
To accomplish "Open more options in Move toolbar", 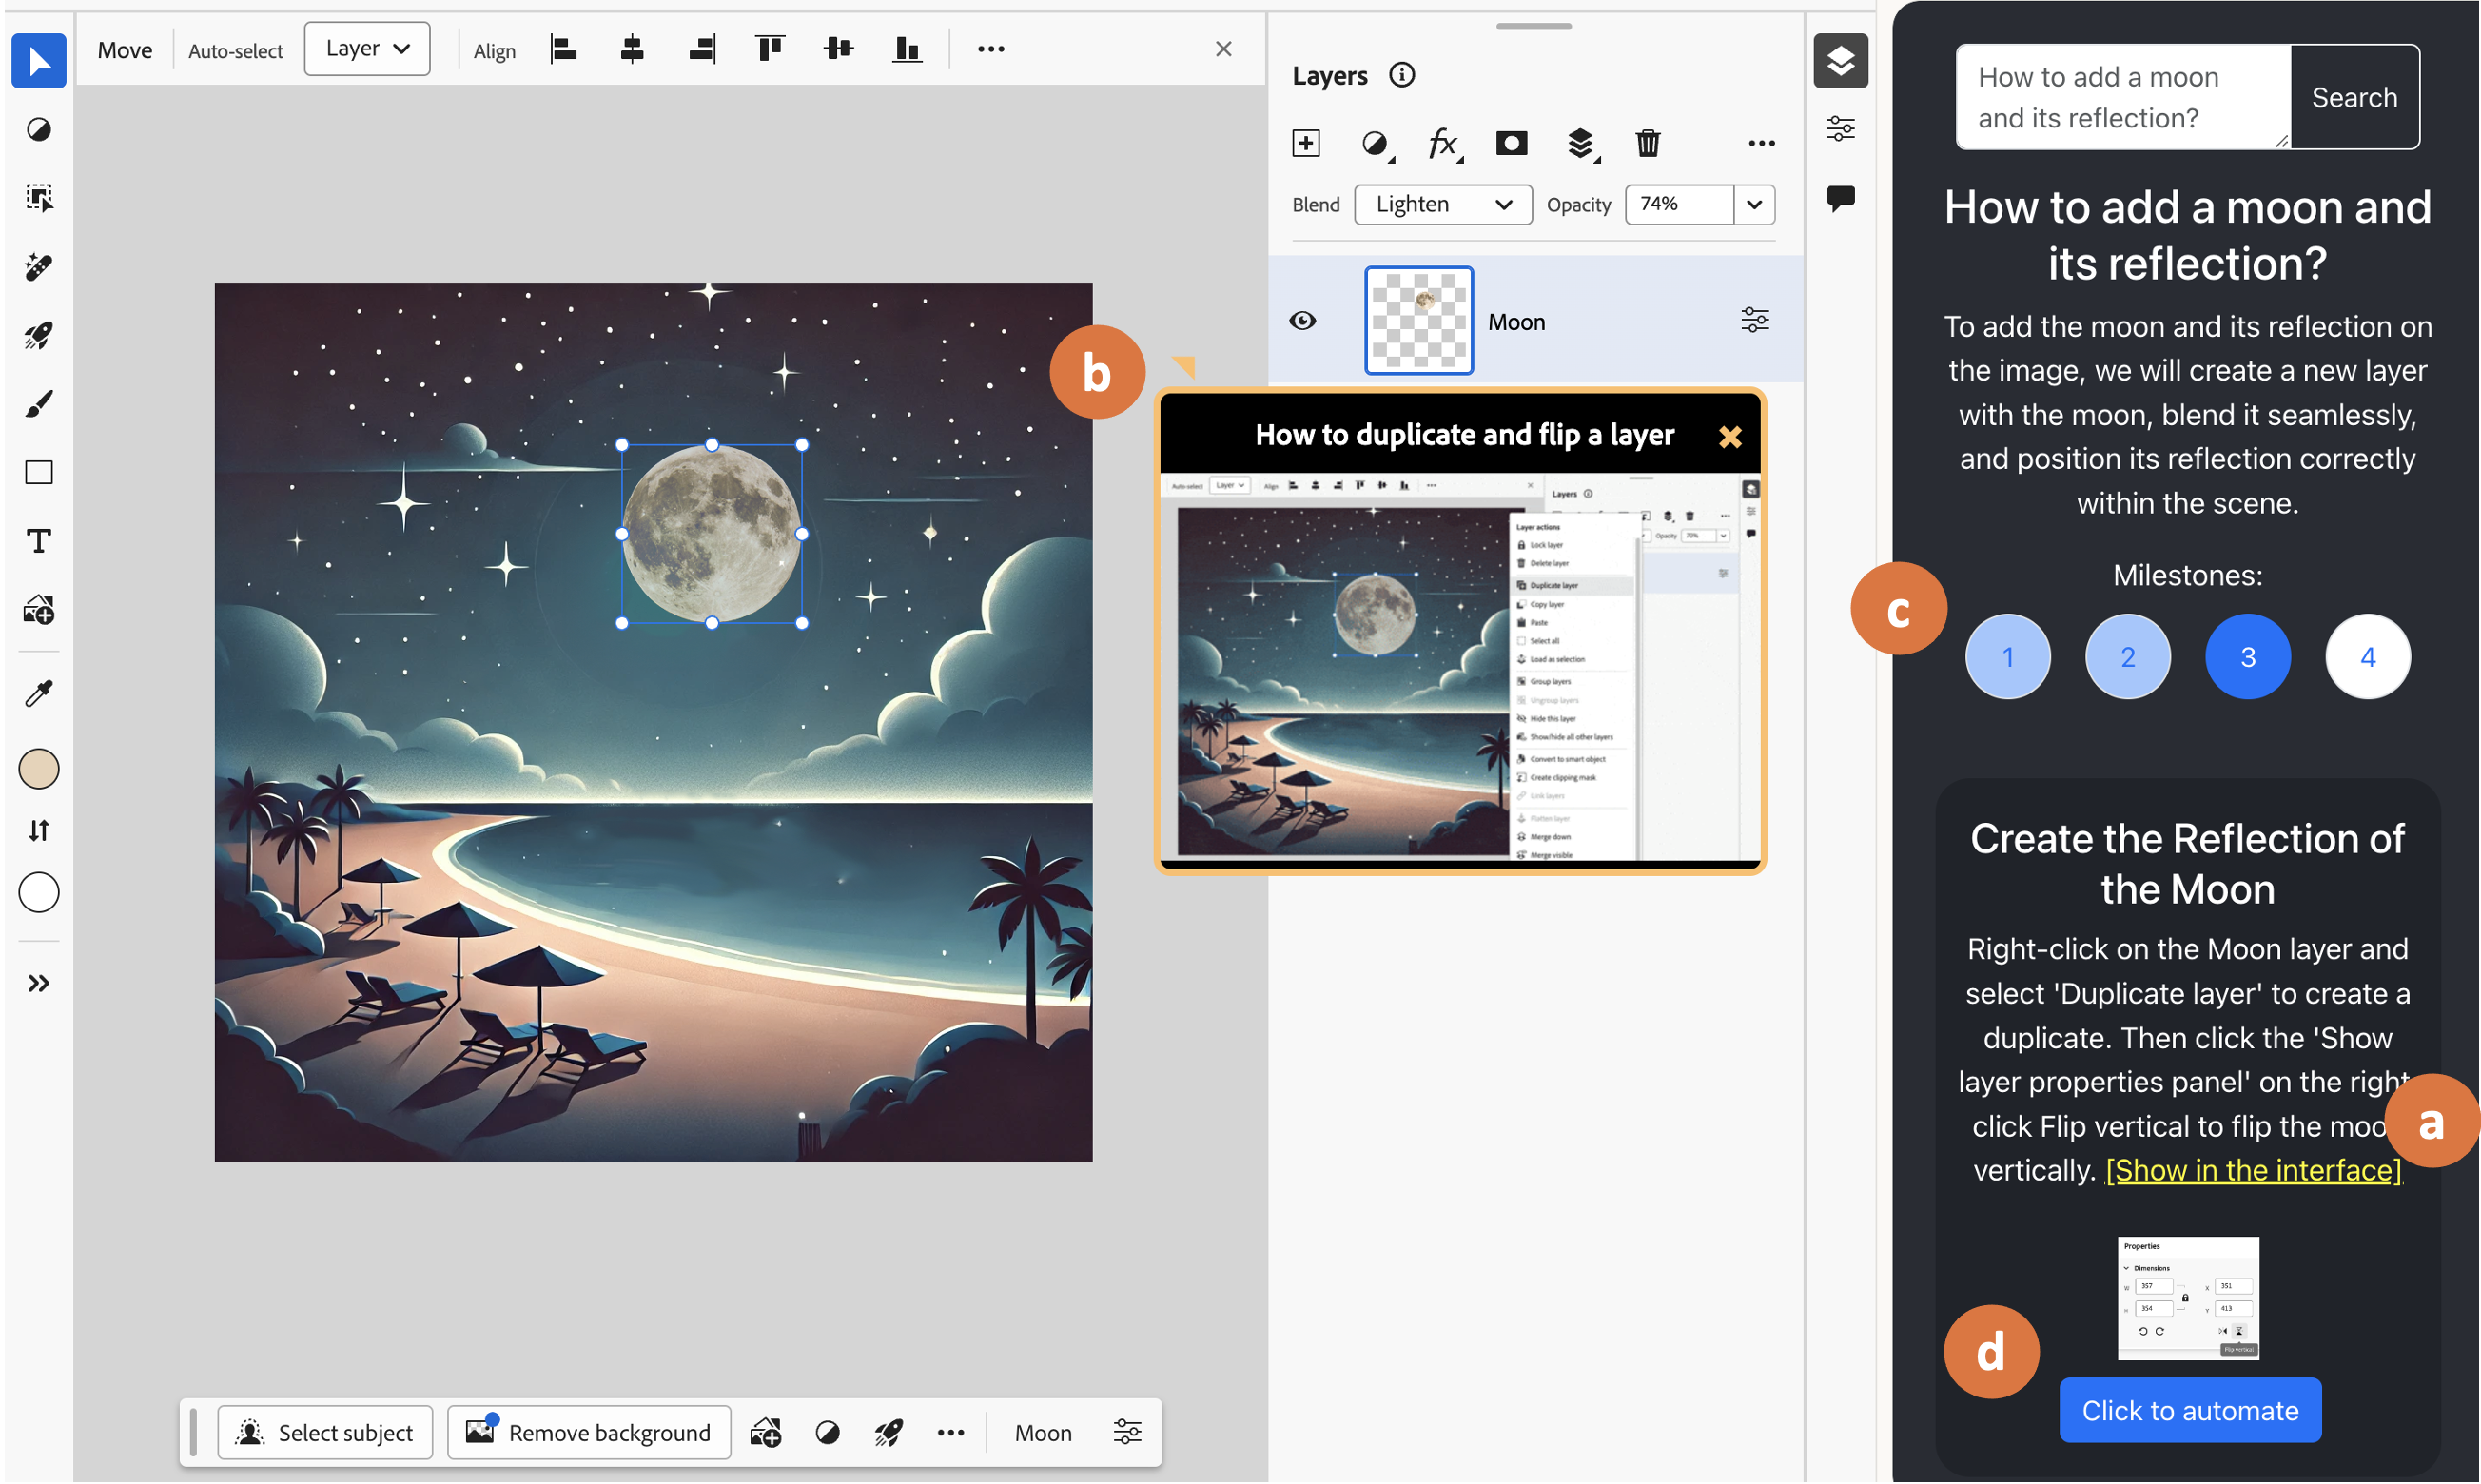I will (991, 49).
